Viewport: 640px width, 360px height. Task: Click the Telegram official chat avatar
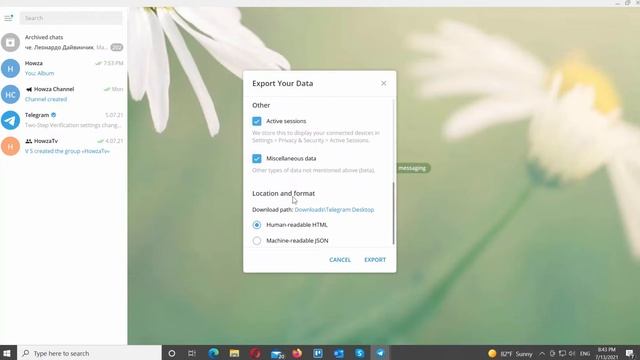(x=10, y=120)
